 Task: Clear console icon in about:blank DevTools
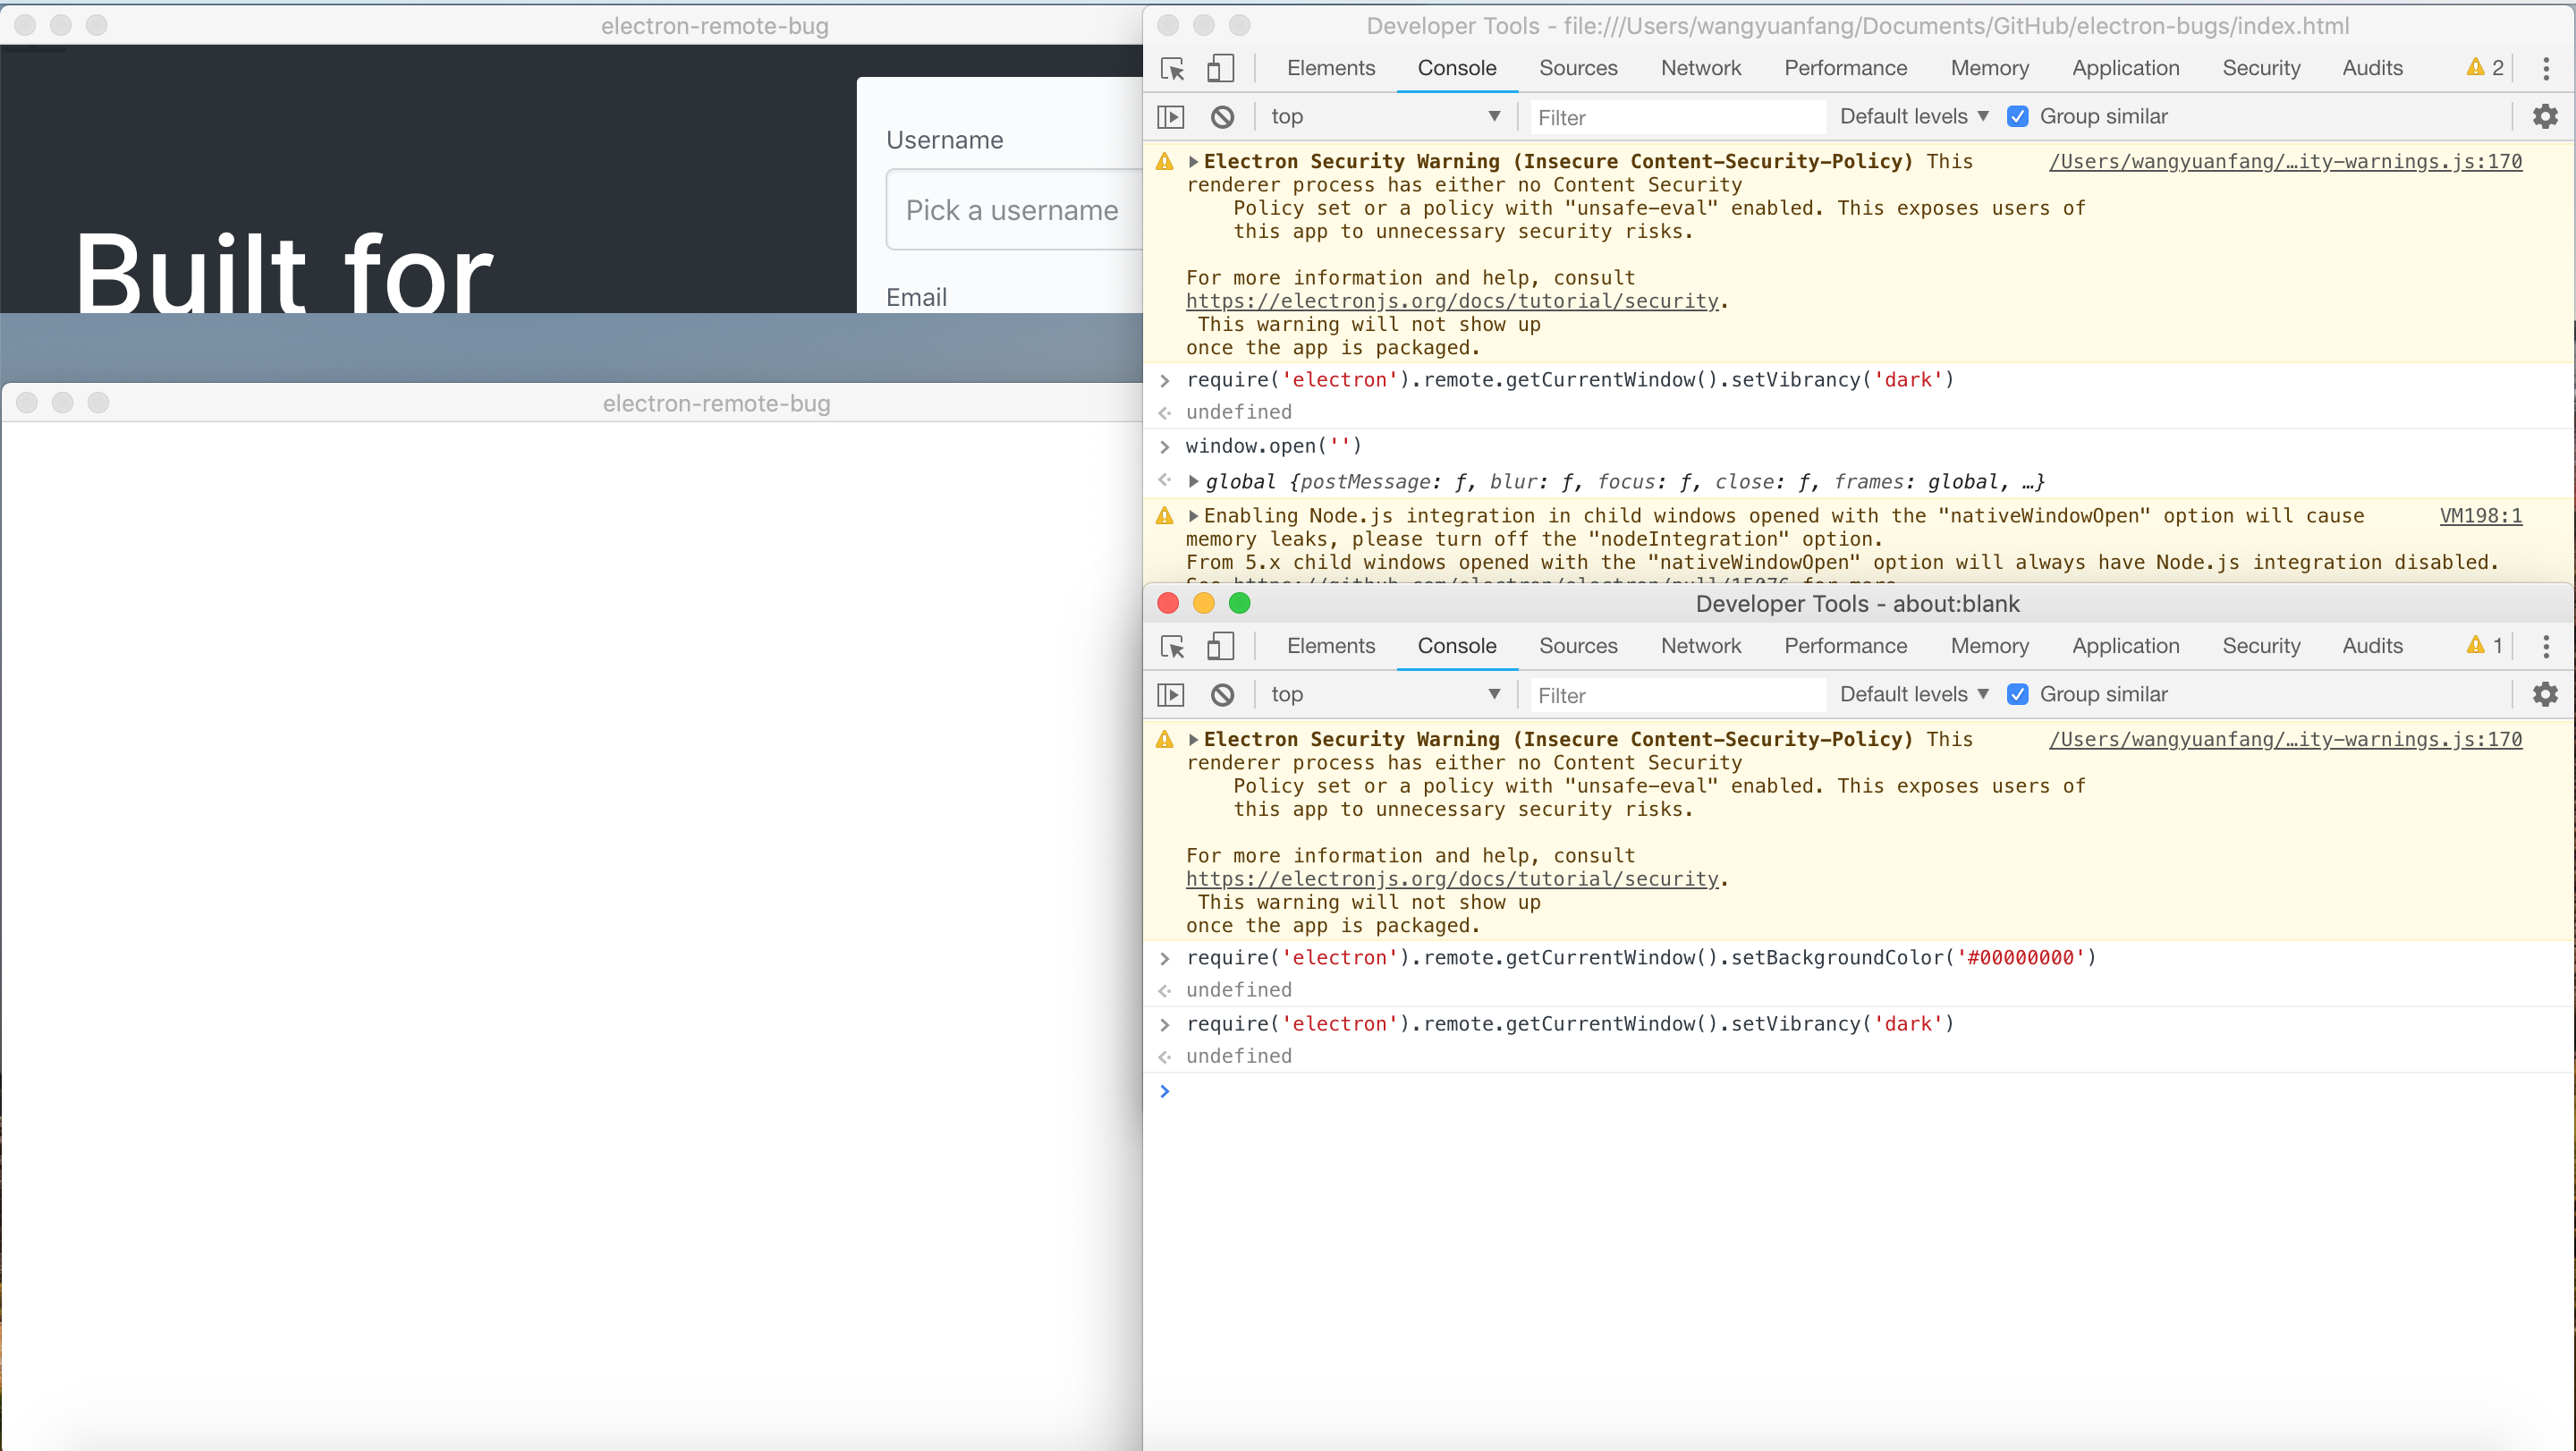click(x=1222, y=694)
